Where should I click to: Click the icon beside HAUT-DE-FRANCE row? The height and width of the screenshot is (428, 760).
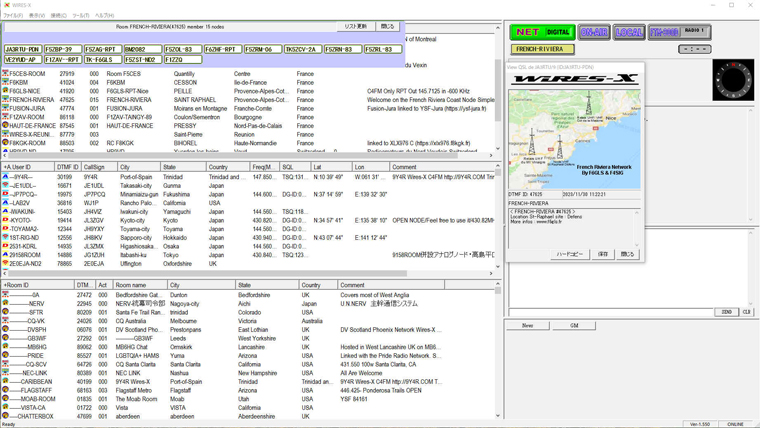(5, 126)
